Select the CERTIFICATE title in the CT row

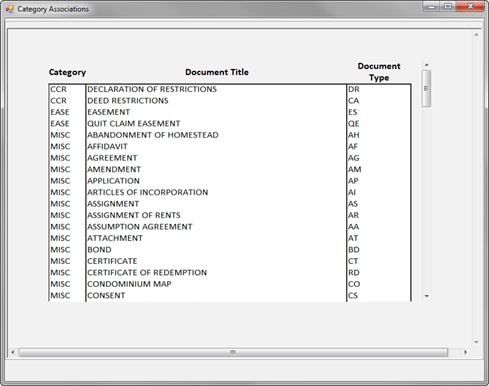(112, 261)
